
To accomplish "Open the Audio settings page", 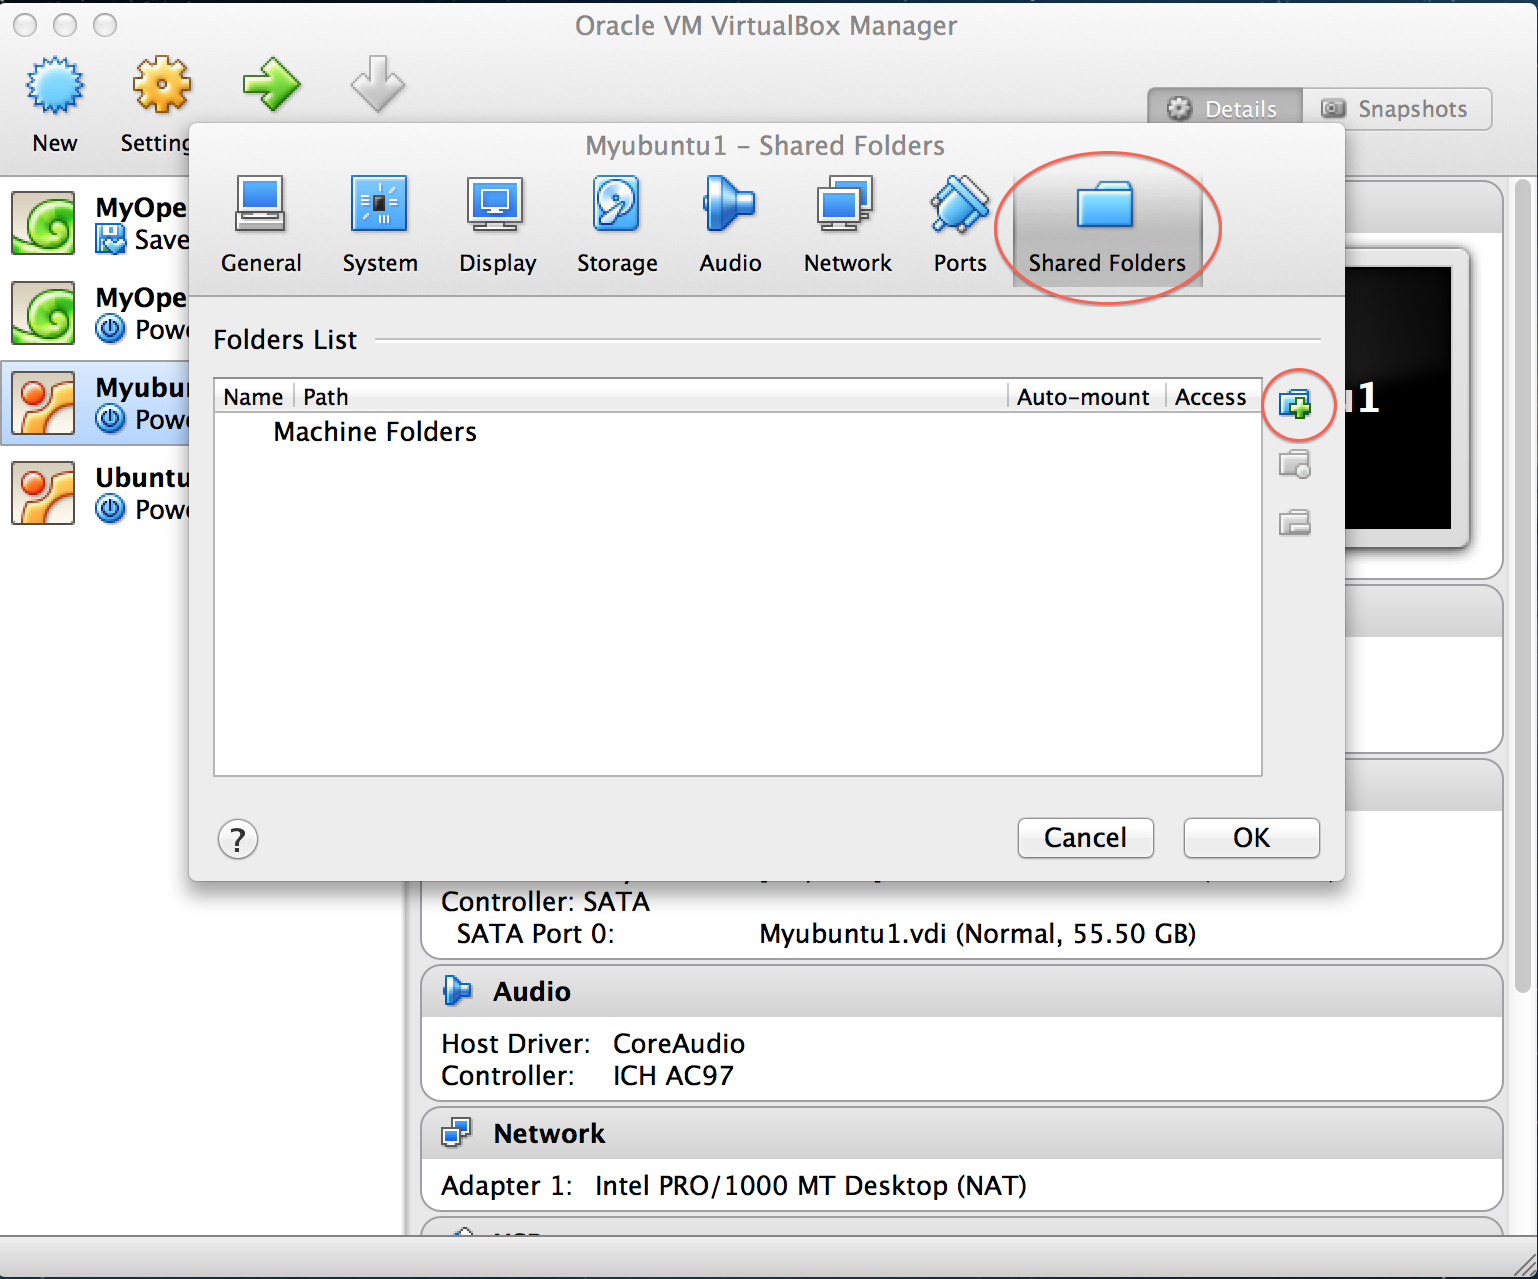I will 729,222.
